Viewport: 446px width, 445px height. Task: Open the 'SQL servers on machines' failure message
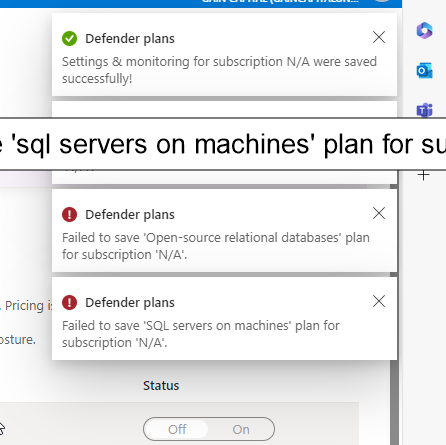tap(201, 334)
